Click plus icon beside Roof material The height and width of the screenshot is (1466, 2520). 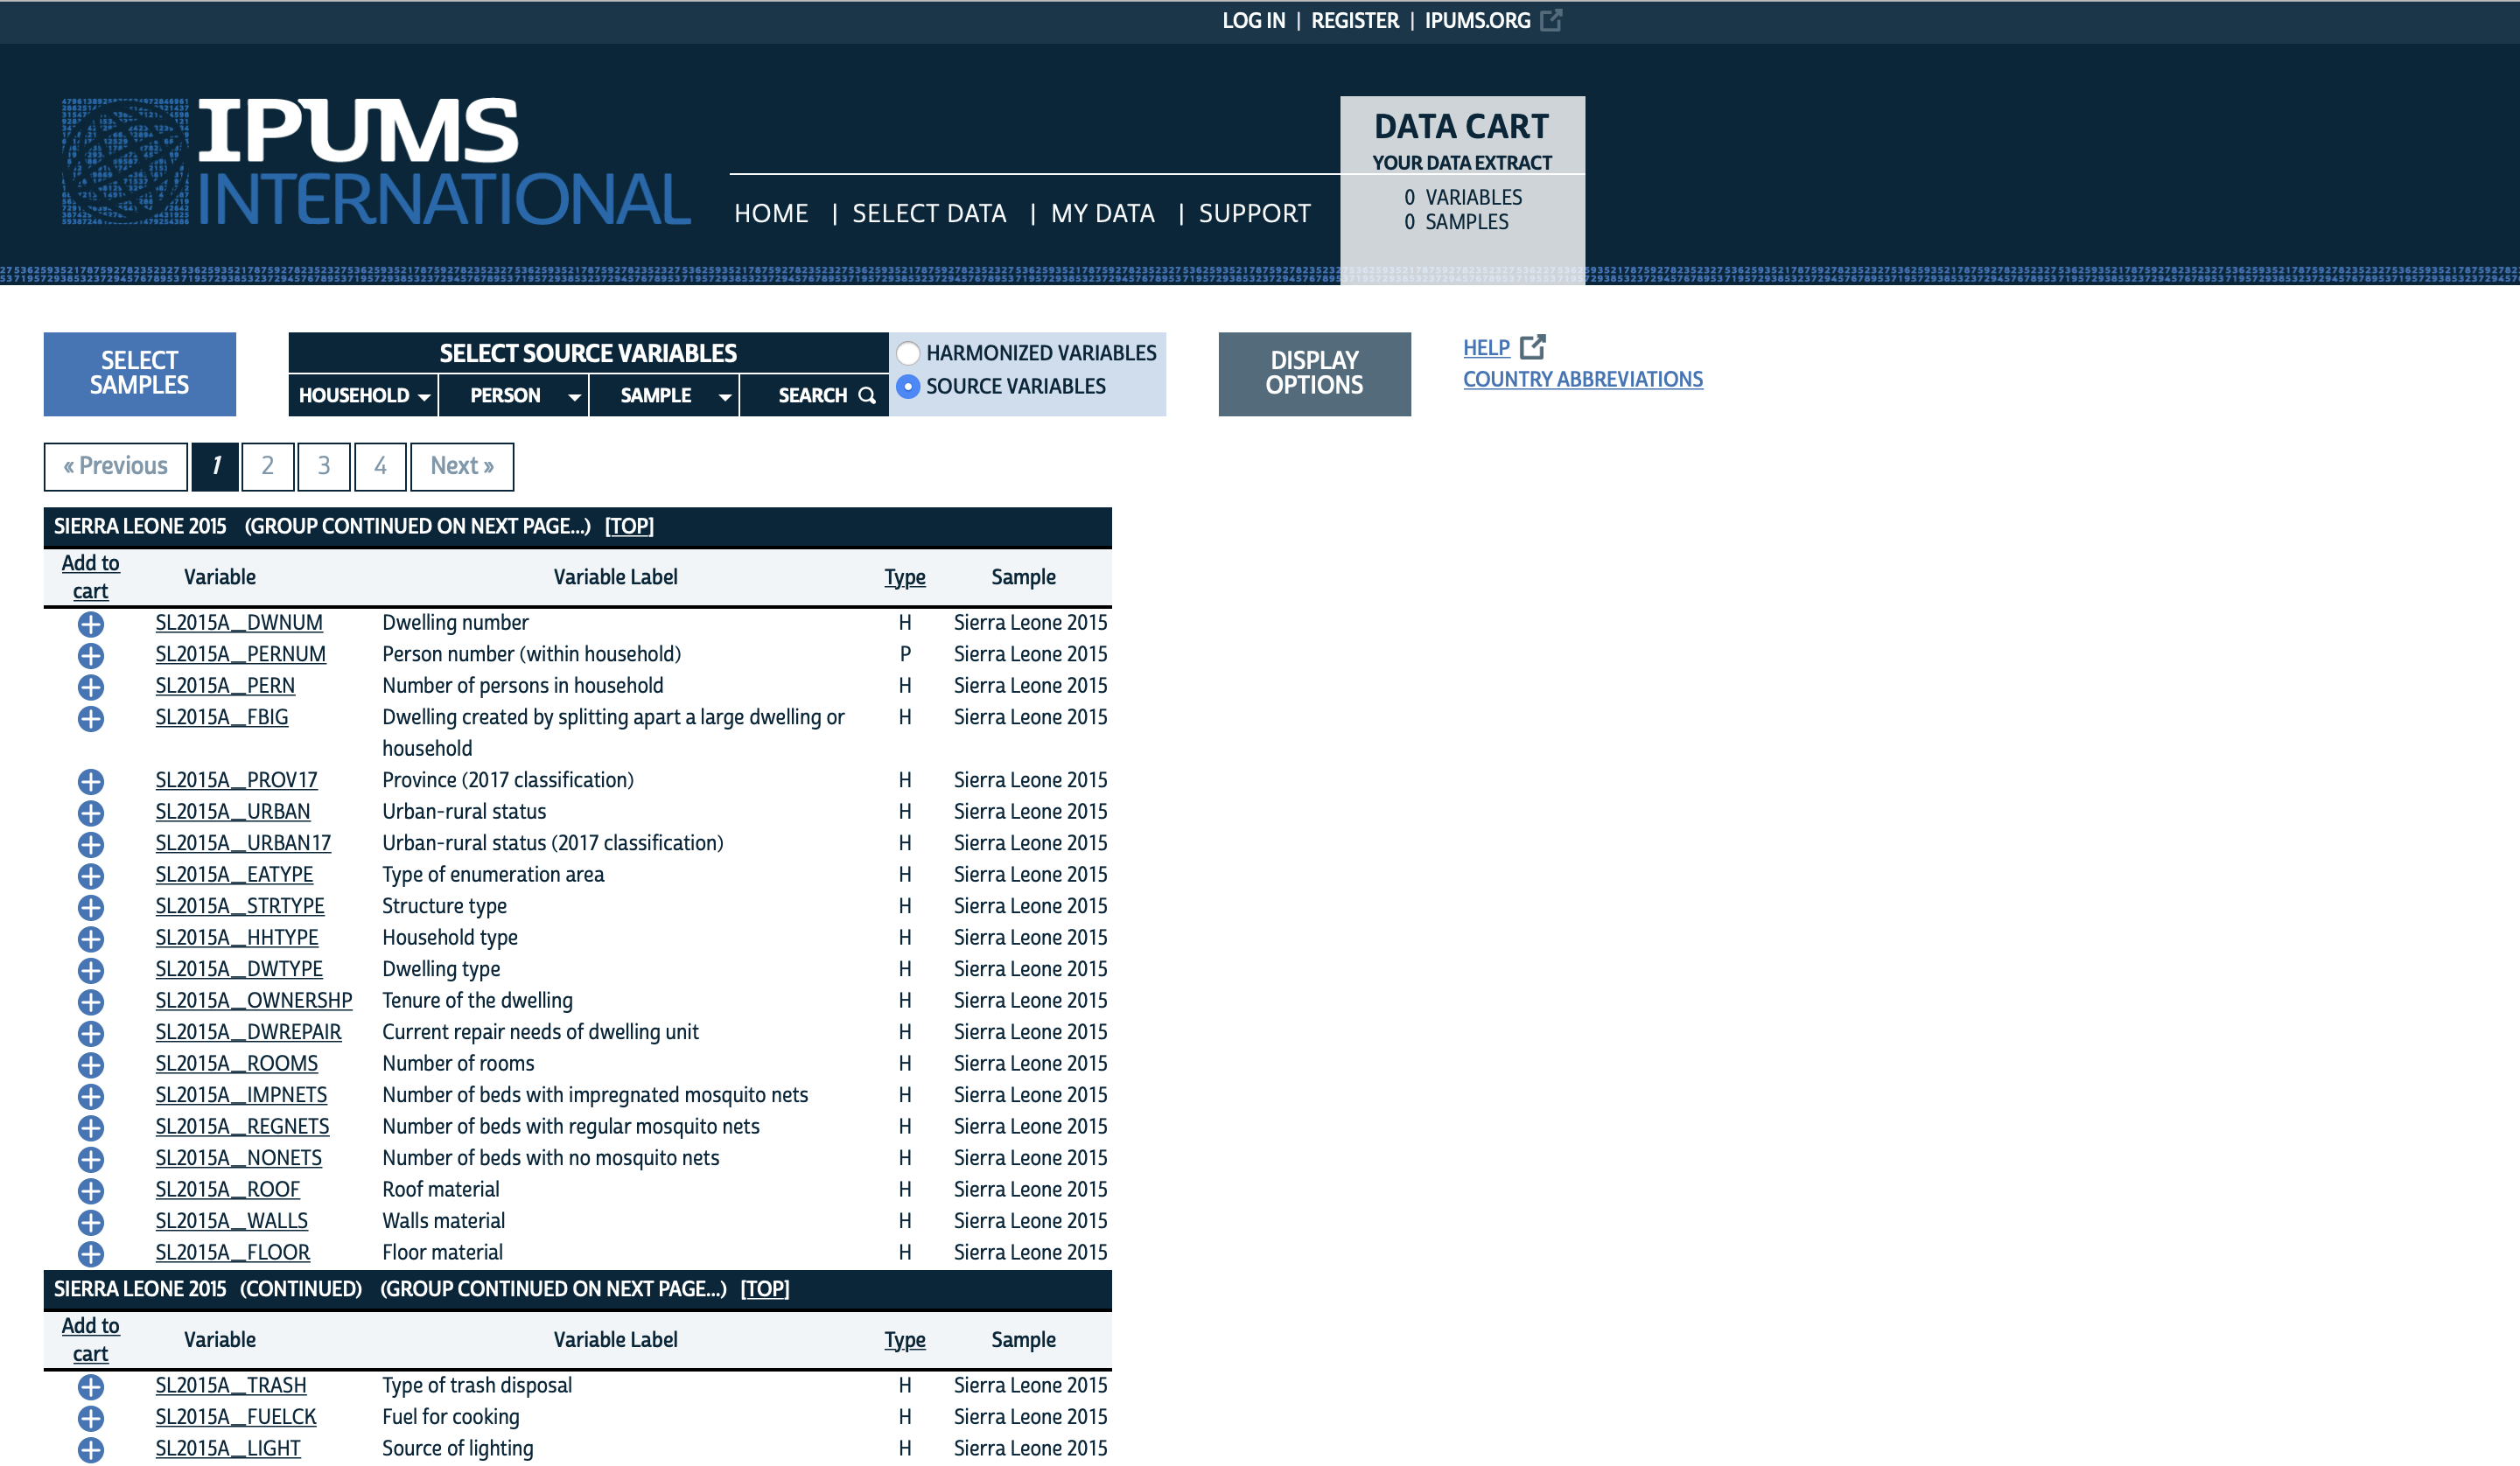pyautogui.click(x=90, y=1190)
